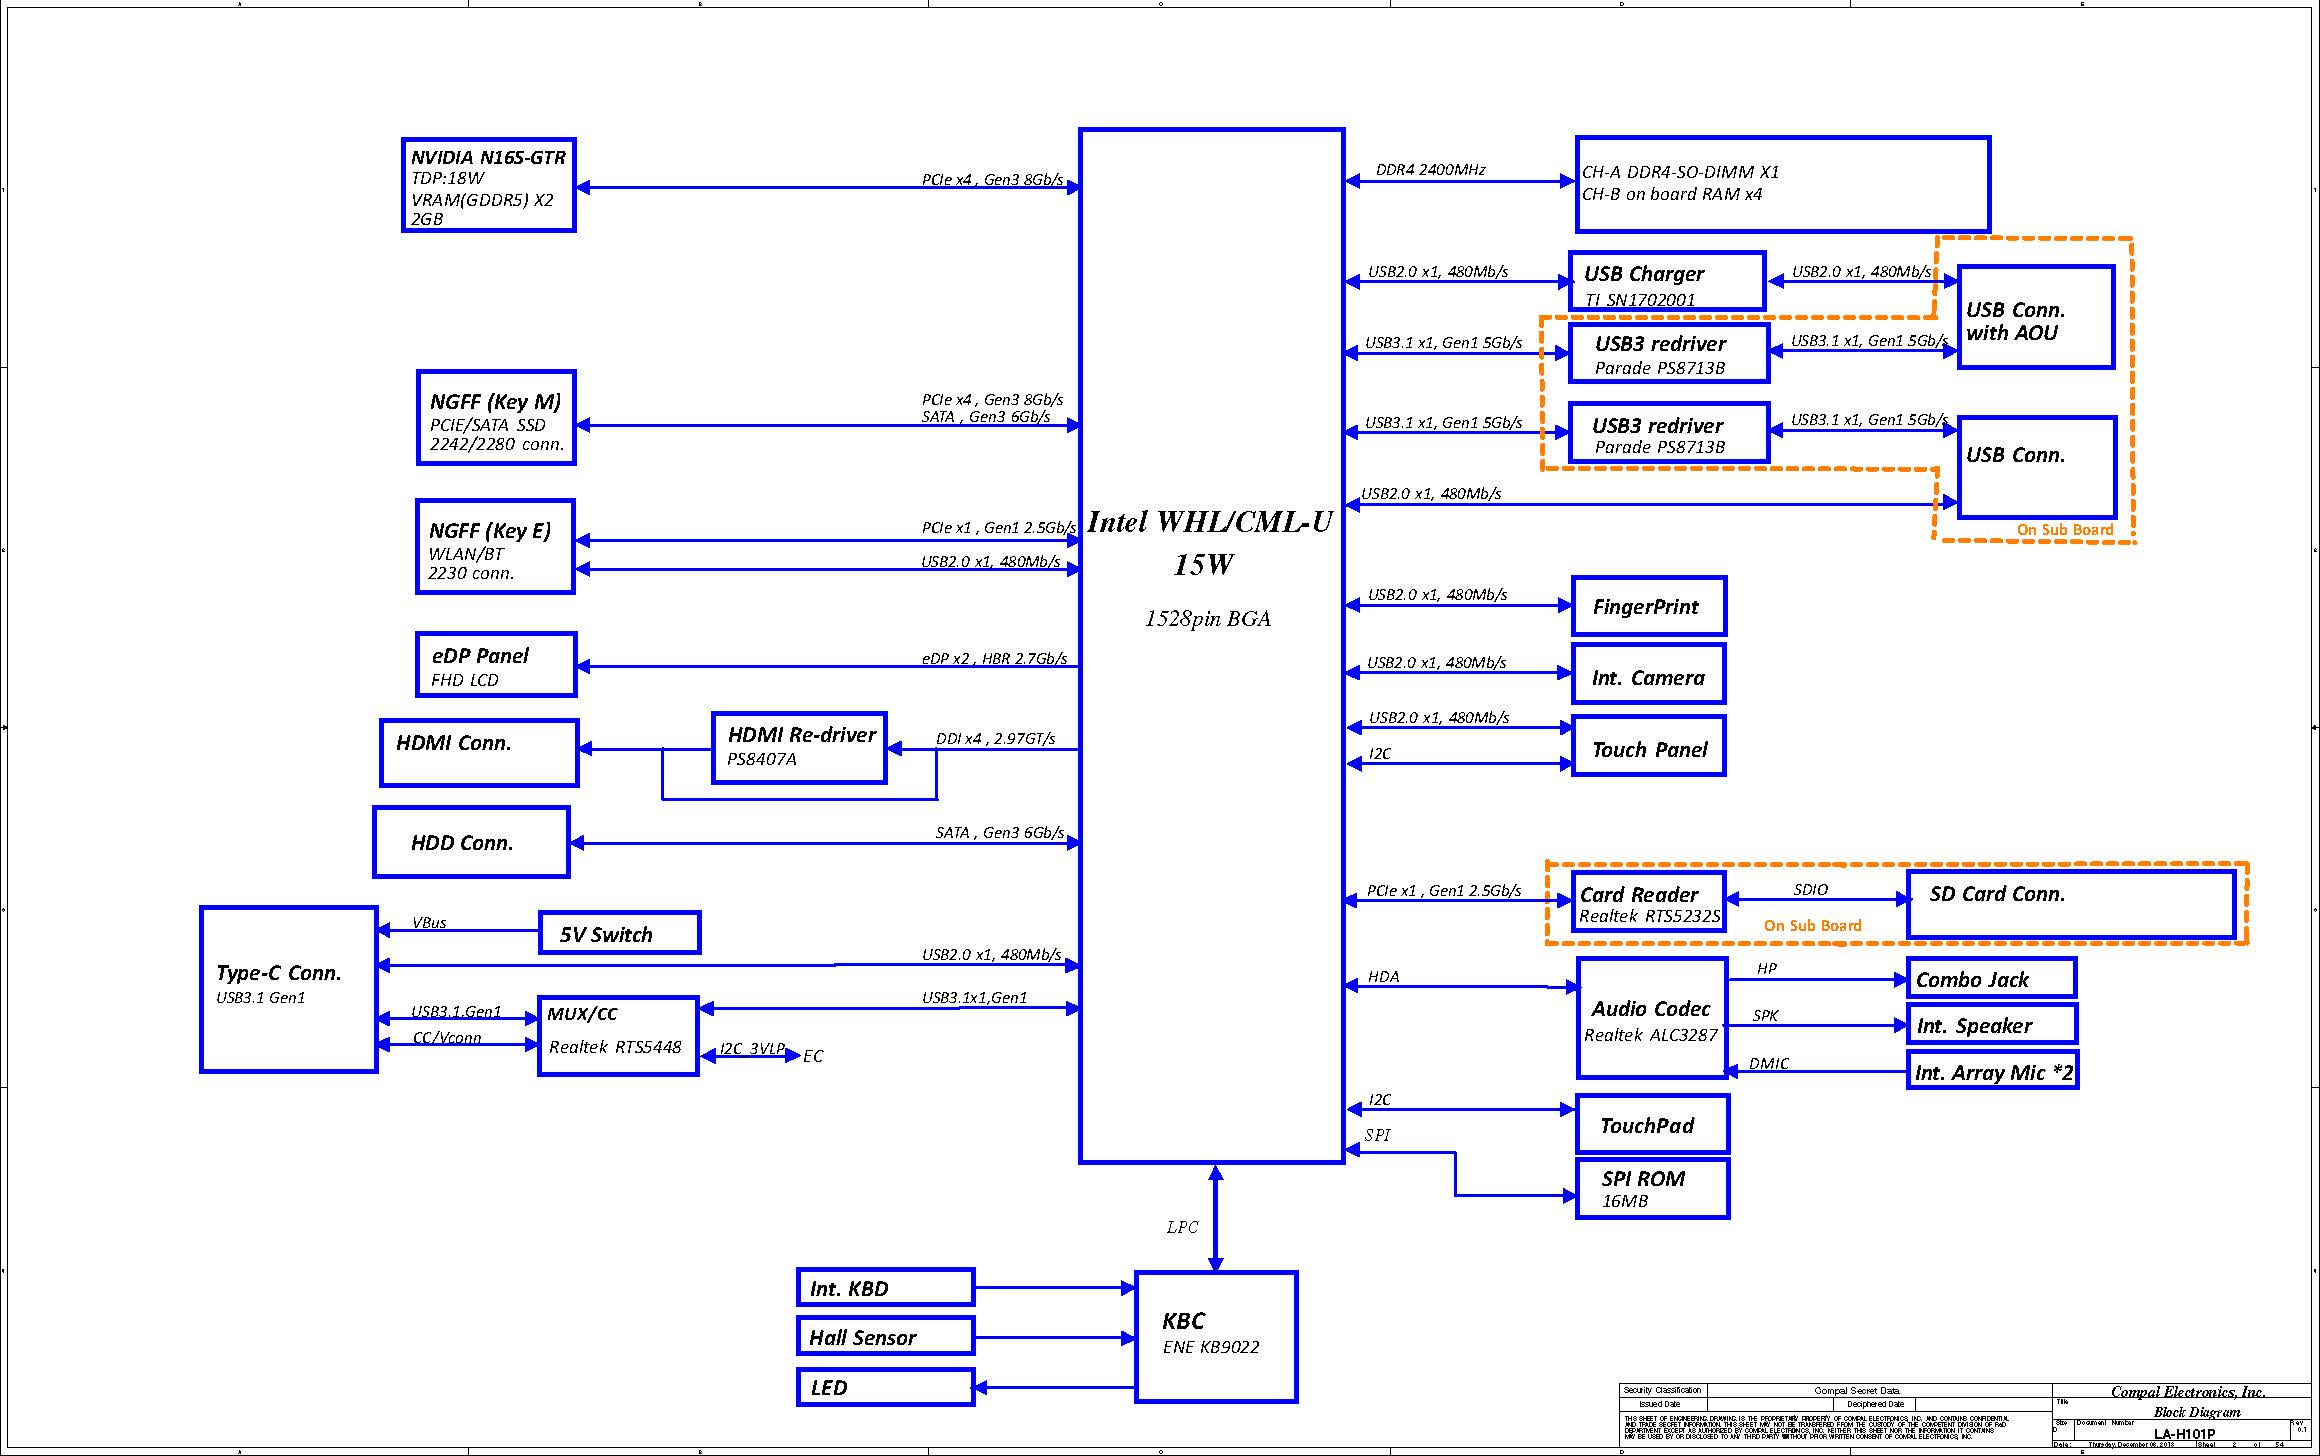Click the LA-H101P document number field

tap(2184, 1434)
